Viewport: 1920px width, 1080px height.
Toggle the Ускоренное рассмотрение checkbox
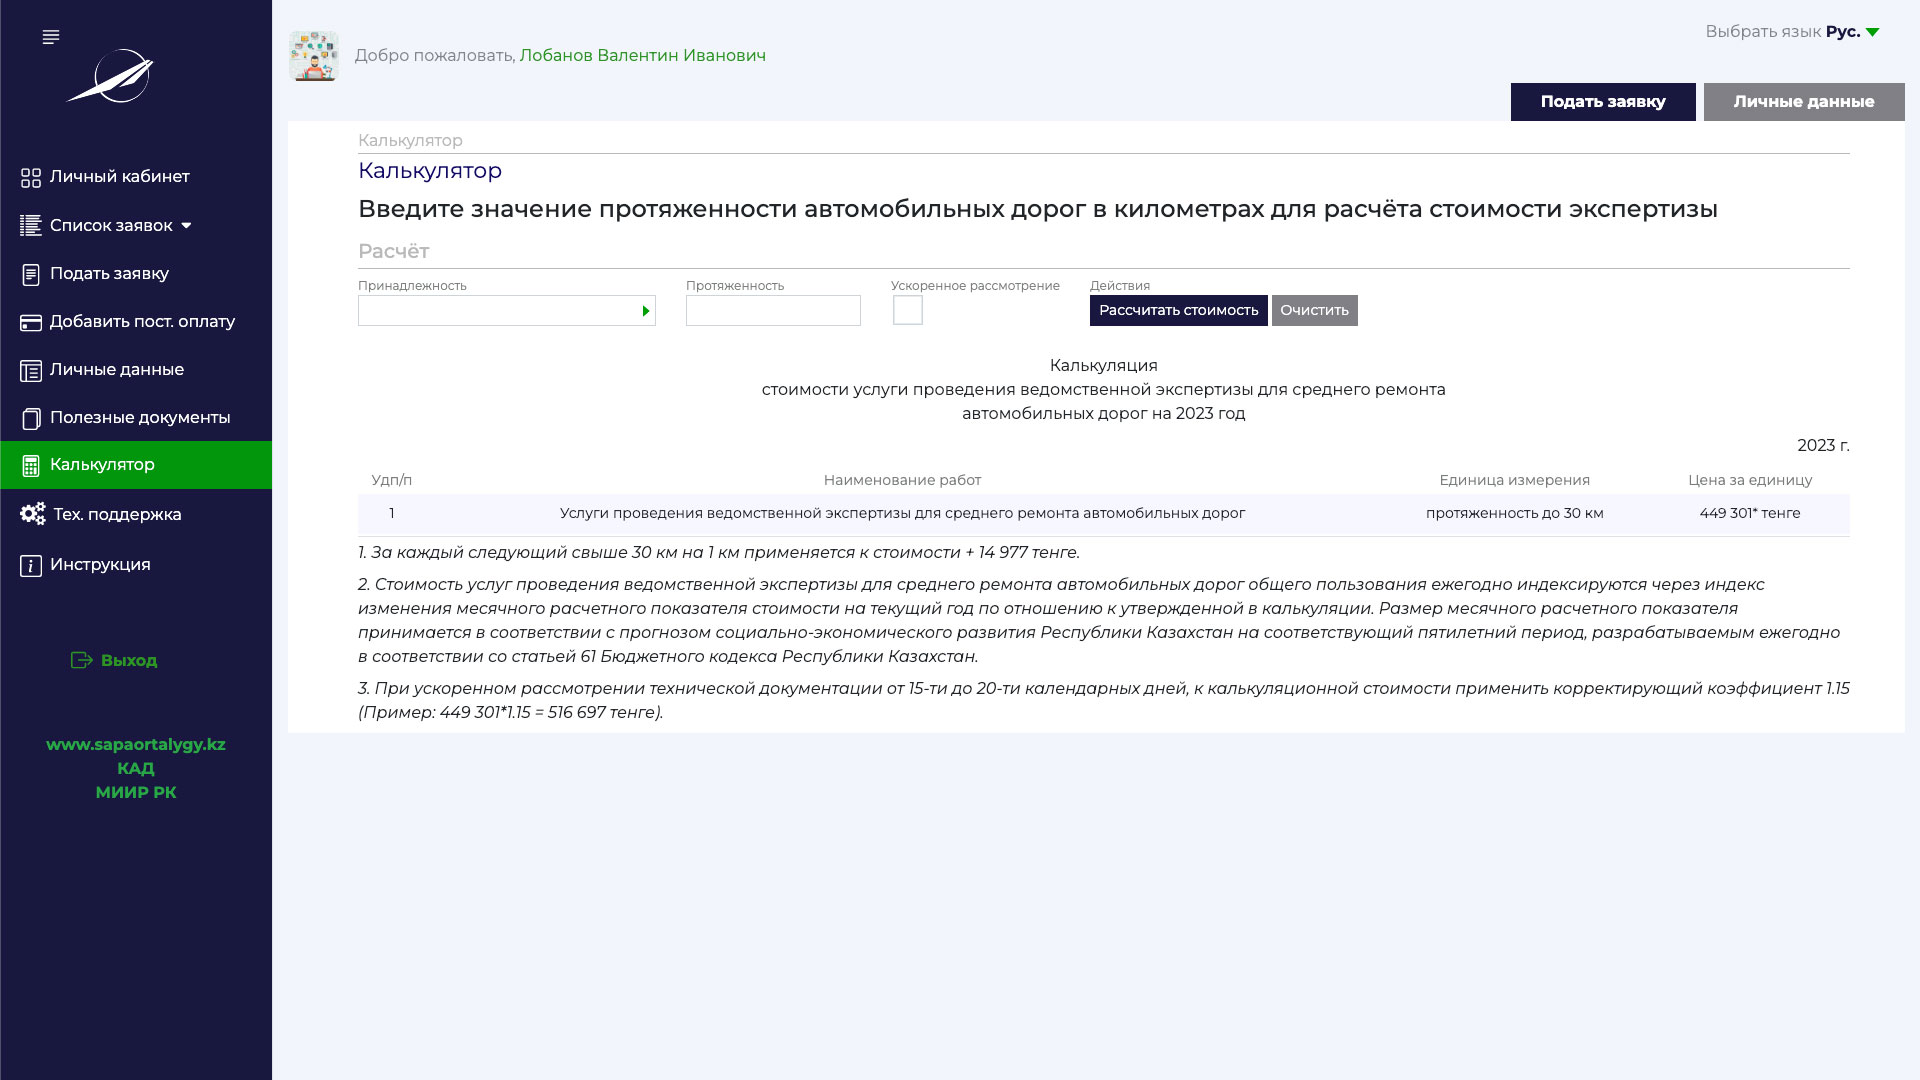click(x=907, y=310)
